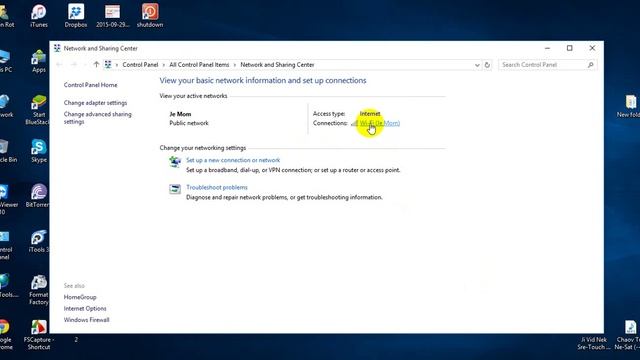This screenshot has width=640, height=360.
Task: Click the address bar Control Panel icon
Action: [x=108, y=64]
